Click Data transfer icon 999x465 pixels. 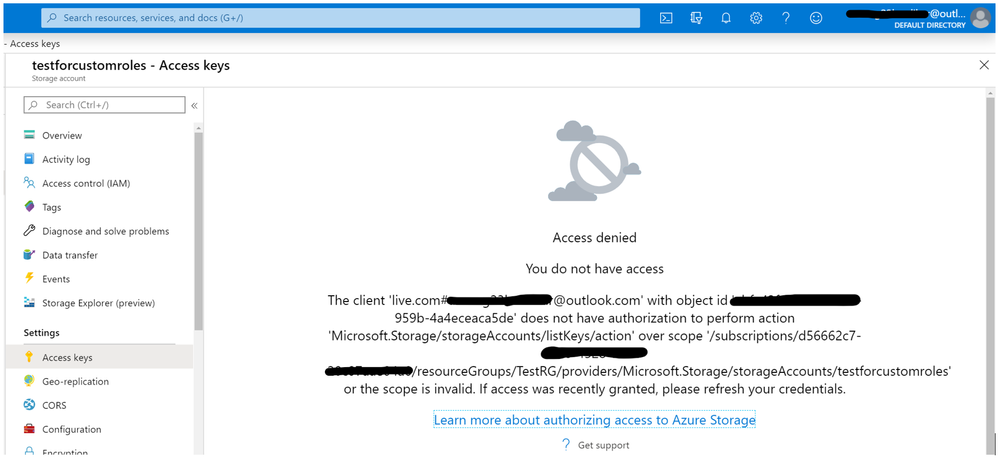29,255
